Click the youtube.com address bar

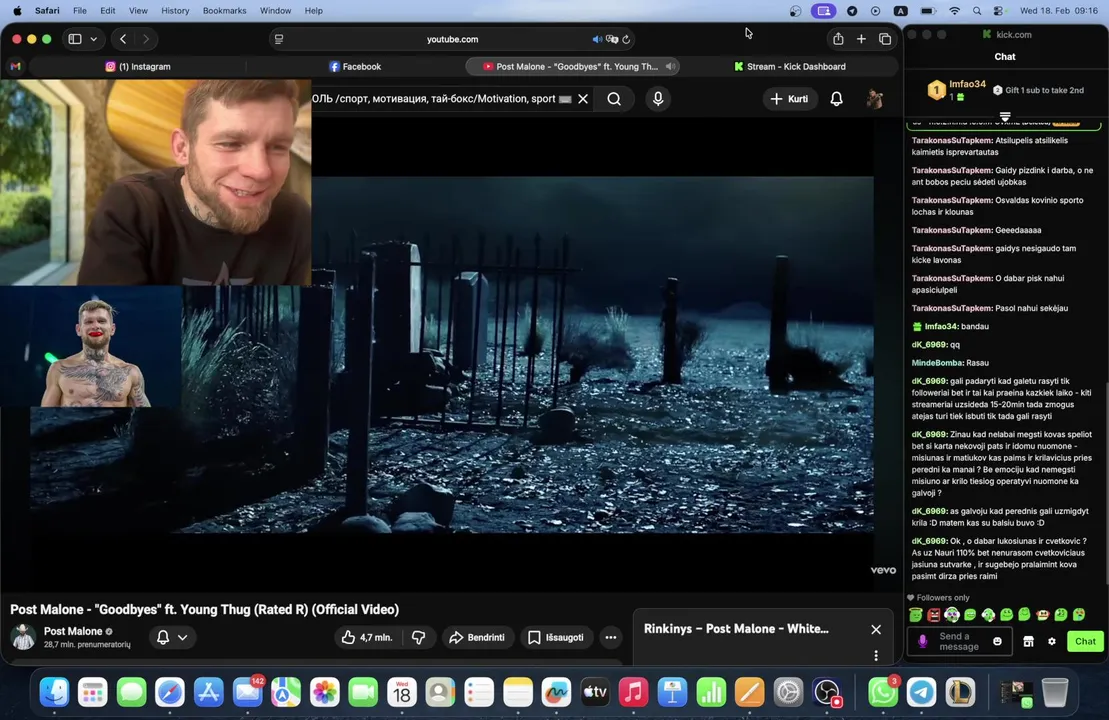point(452,40)
